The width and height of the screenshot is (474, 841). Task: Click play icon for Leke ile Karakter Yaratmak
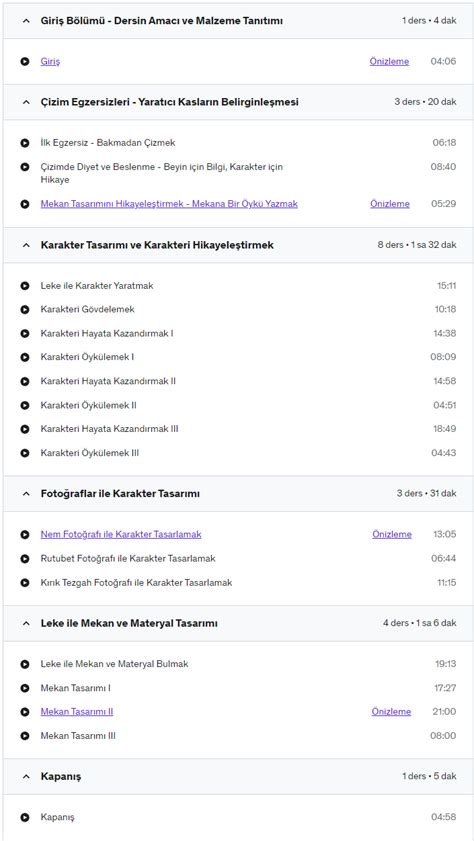click(x=25, y=286)
